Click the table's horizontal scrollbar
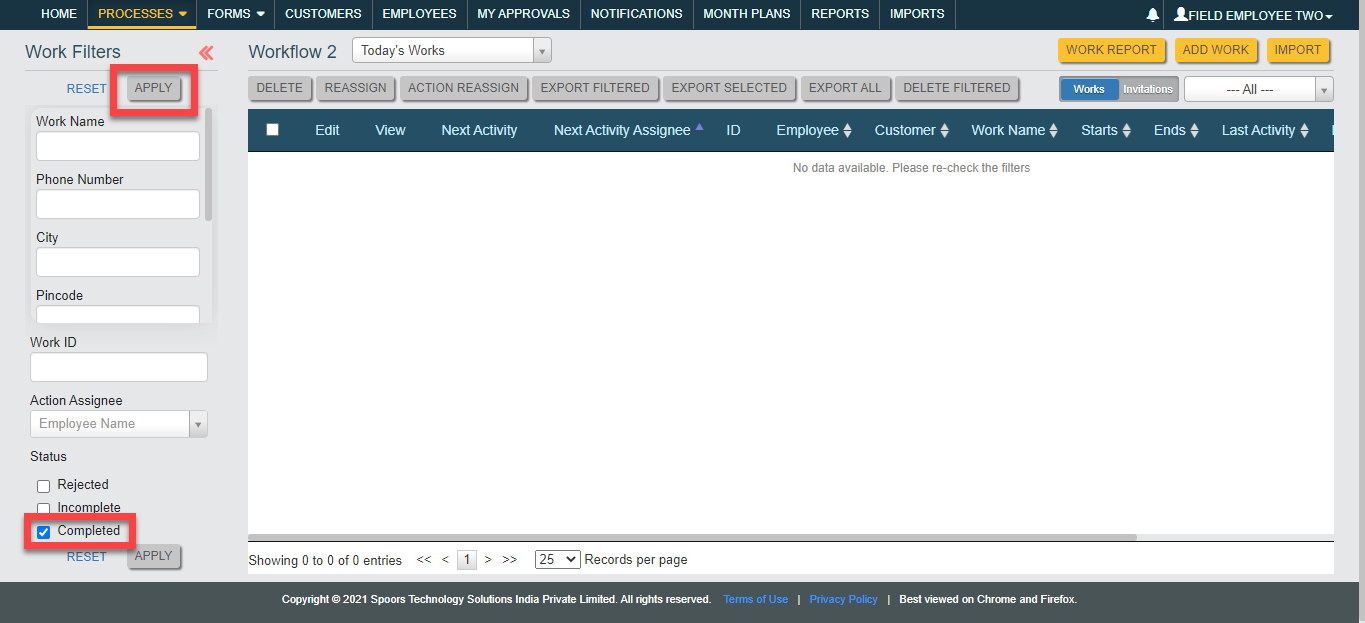The height and width of the screenshot is (623, 1365). (692, 537)
